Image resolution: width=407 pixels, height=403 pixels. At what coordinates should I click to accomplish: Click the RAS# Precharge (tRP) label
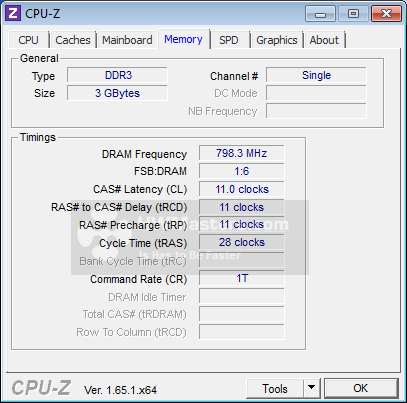point(133,225)
